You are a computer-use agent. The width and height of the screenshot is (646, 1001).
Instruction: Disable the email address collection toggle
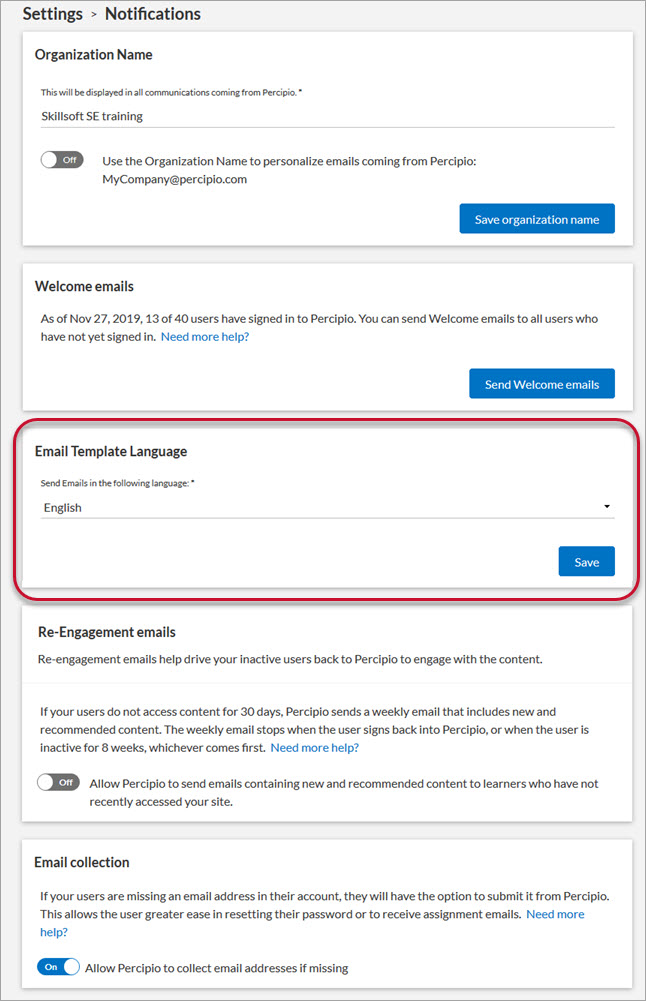coord(60,967)
